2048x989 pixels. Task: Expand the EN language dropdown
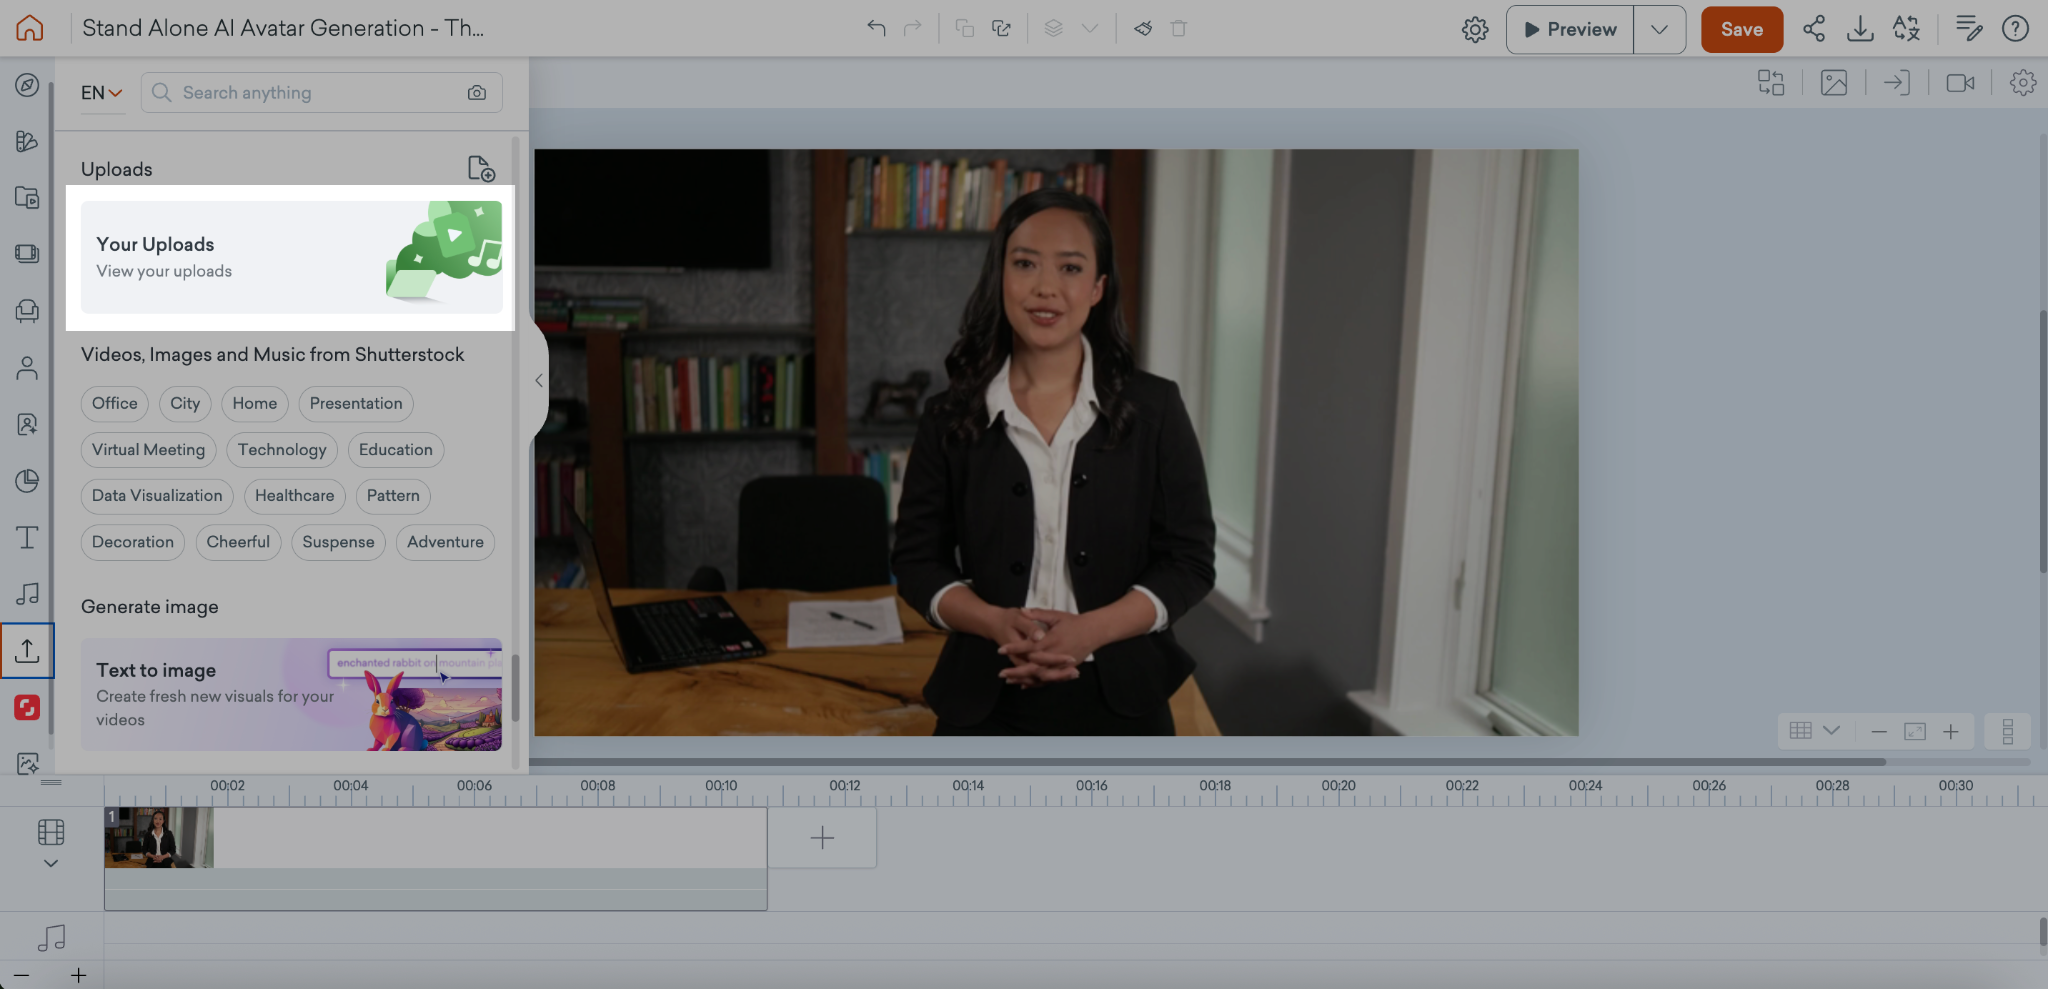[101, 93]
